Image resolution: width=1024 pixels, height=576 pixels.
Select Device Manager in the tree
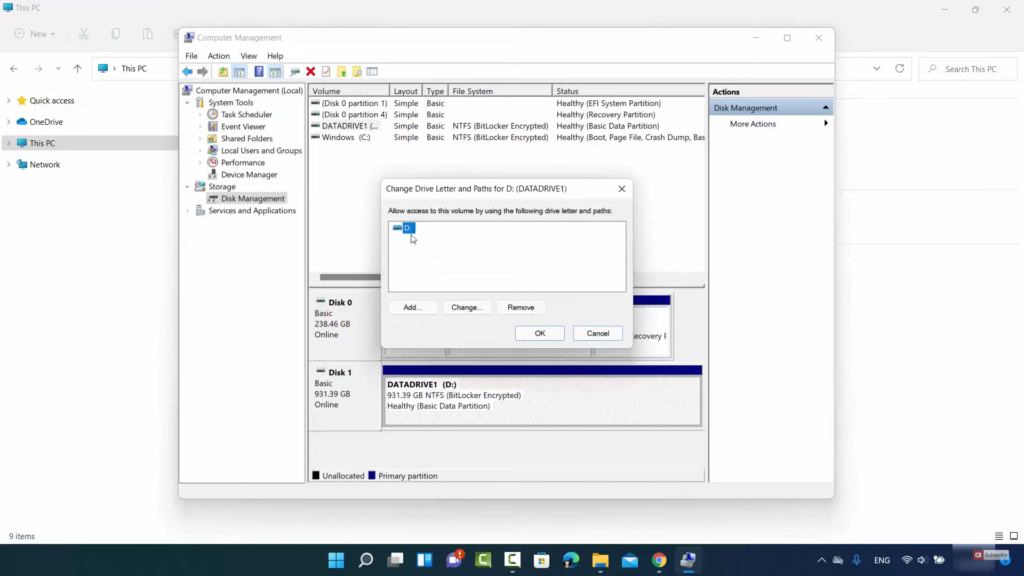[249, 175]
